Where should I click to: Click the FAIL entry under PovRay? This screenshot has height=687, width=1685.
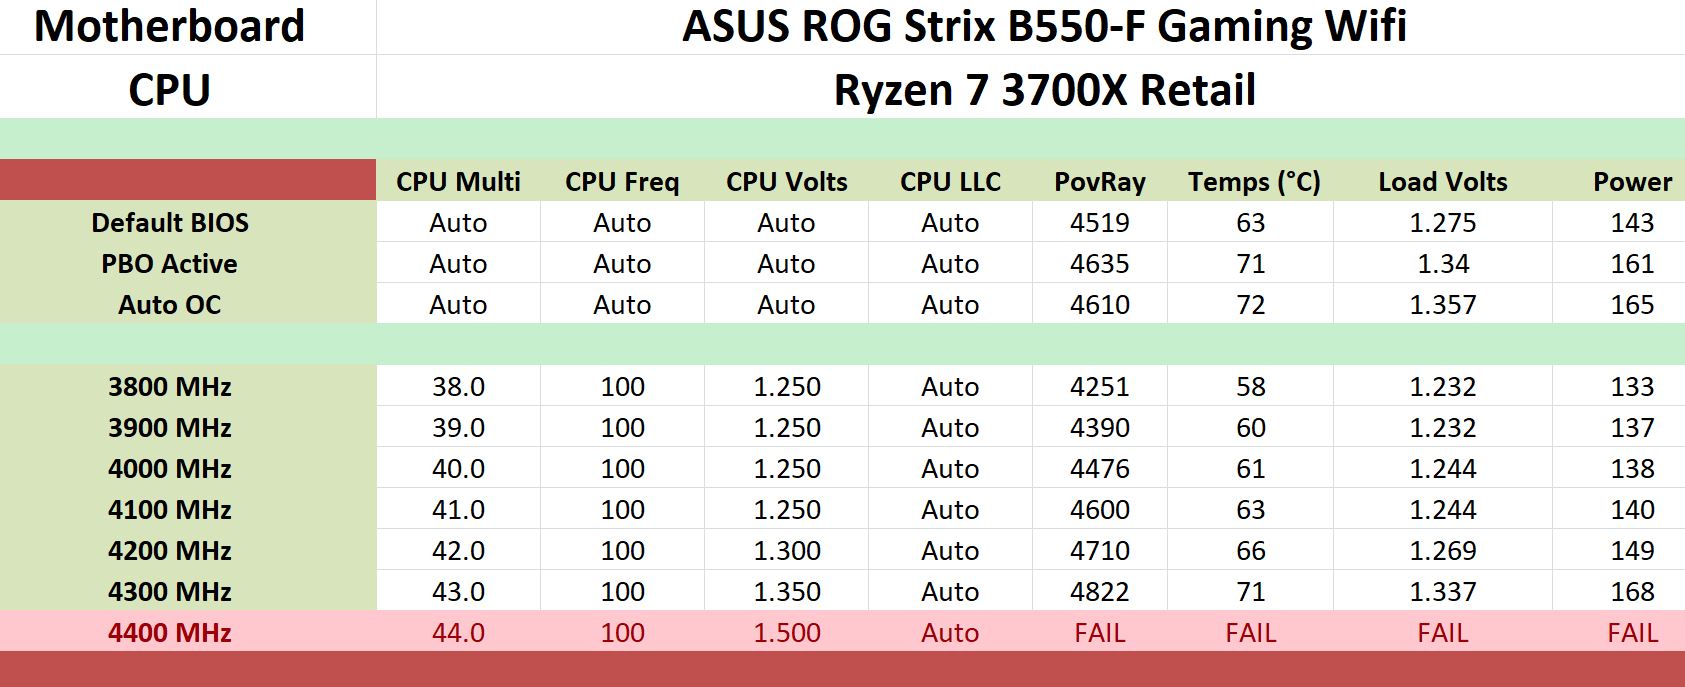(1100, 633)
